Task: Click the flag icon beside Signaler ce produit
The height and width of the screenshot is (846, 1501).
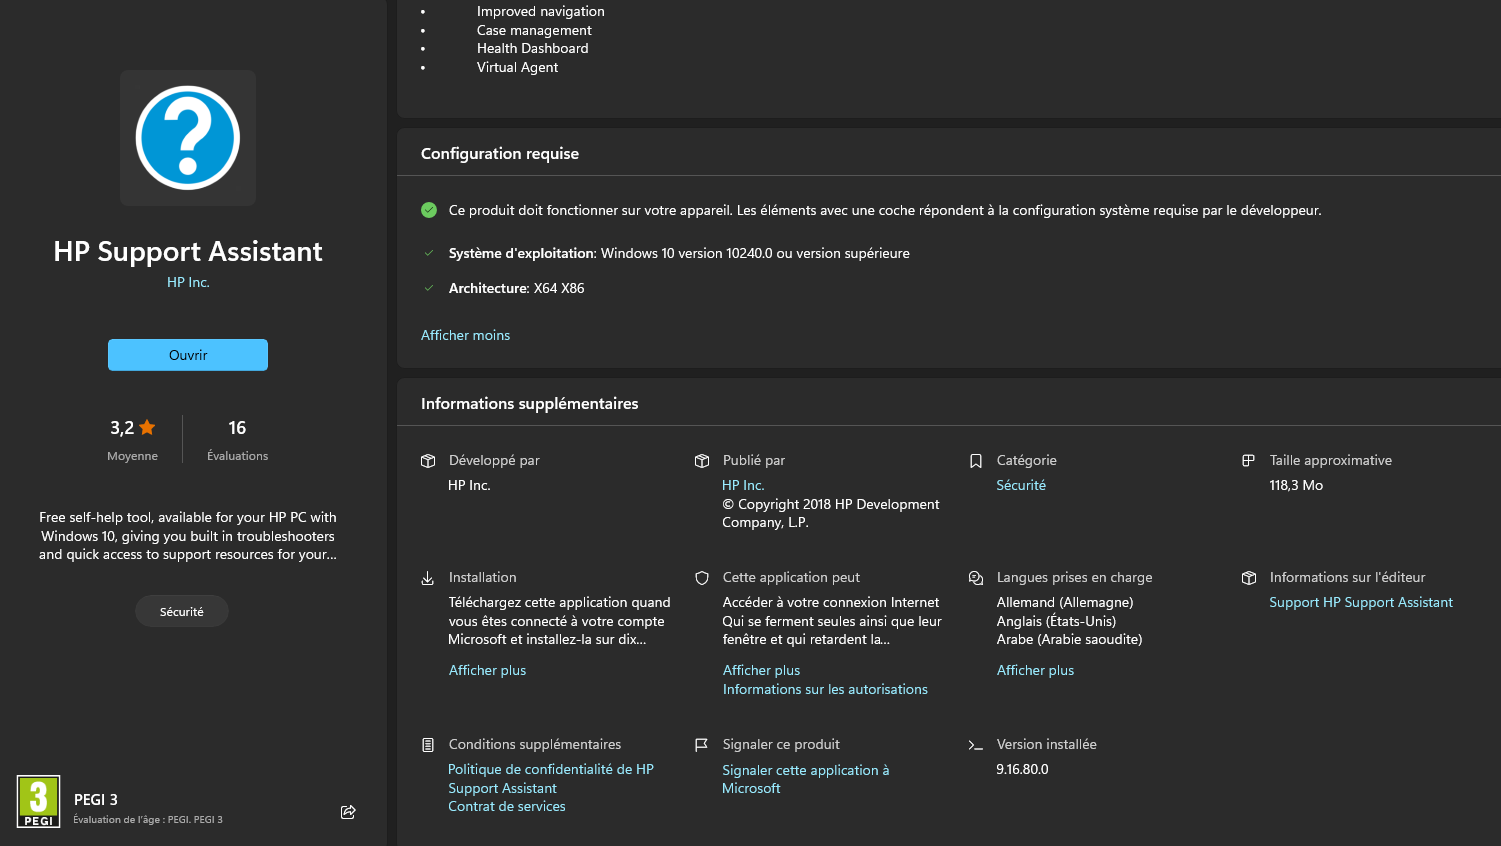Action: (x=702, y=745)
